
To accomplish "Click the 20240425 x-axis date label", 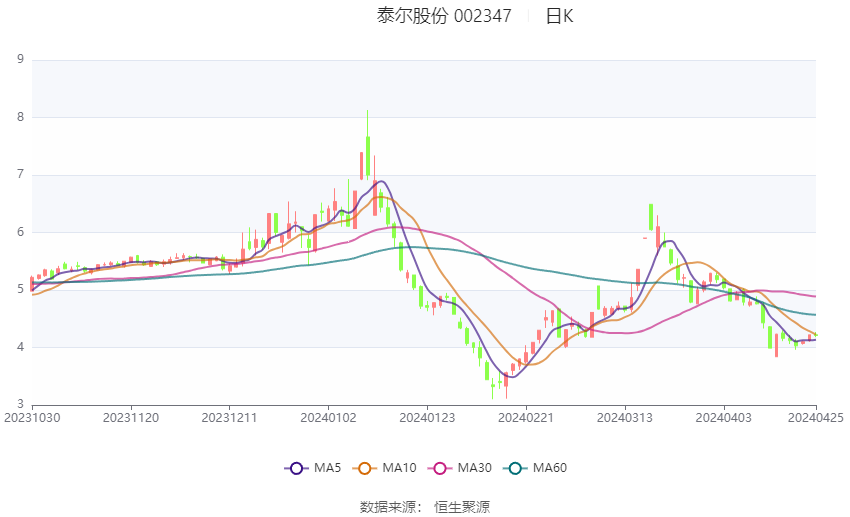I will (x=815, y=418).
